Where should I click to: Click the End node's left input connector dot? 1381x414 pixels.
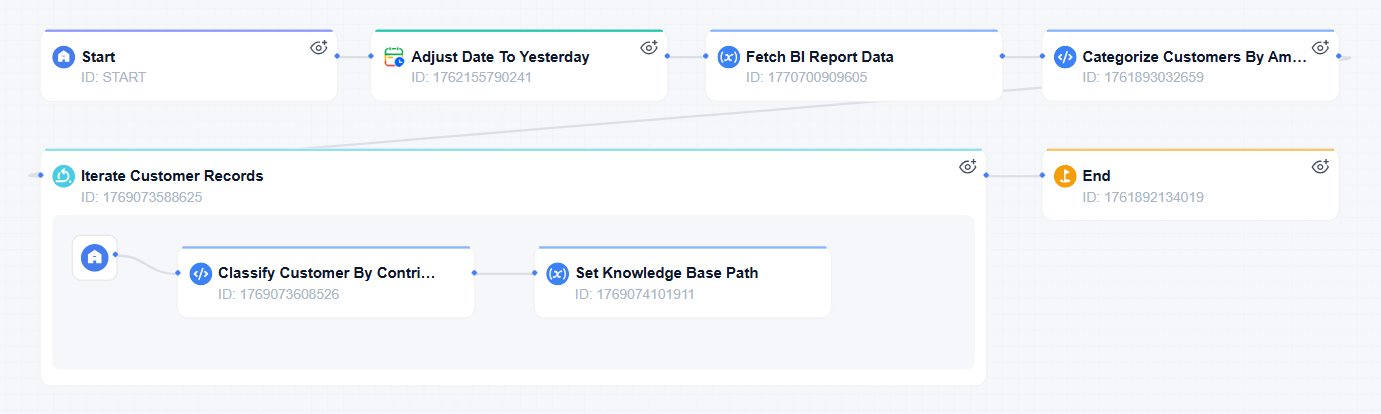[1043, 176]
